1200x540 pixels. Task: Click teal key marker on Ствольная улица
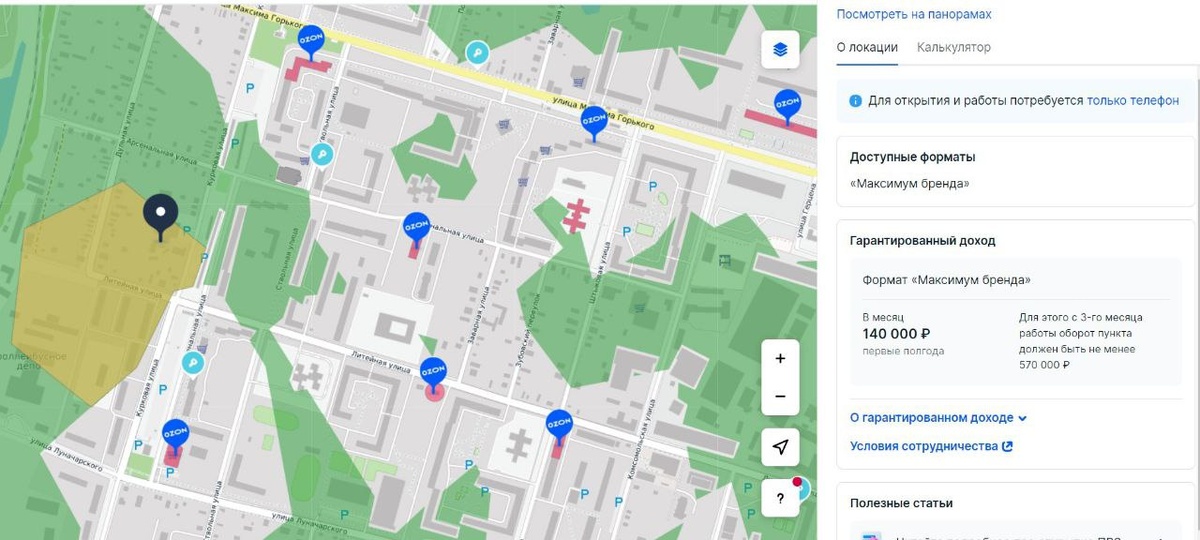point(321,154)
